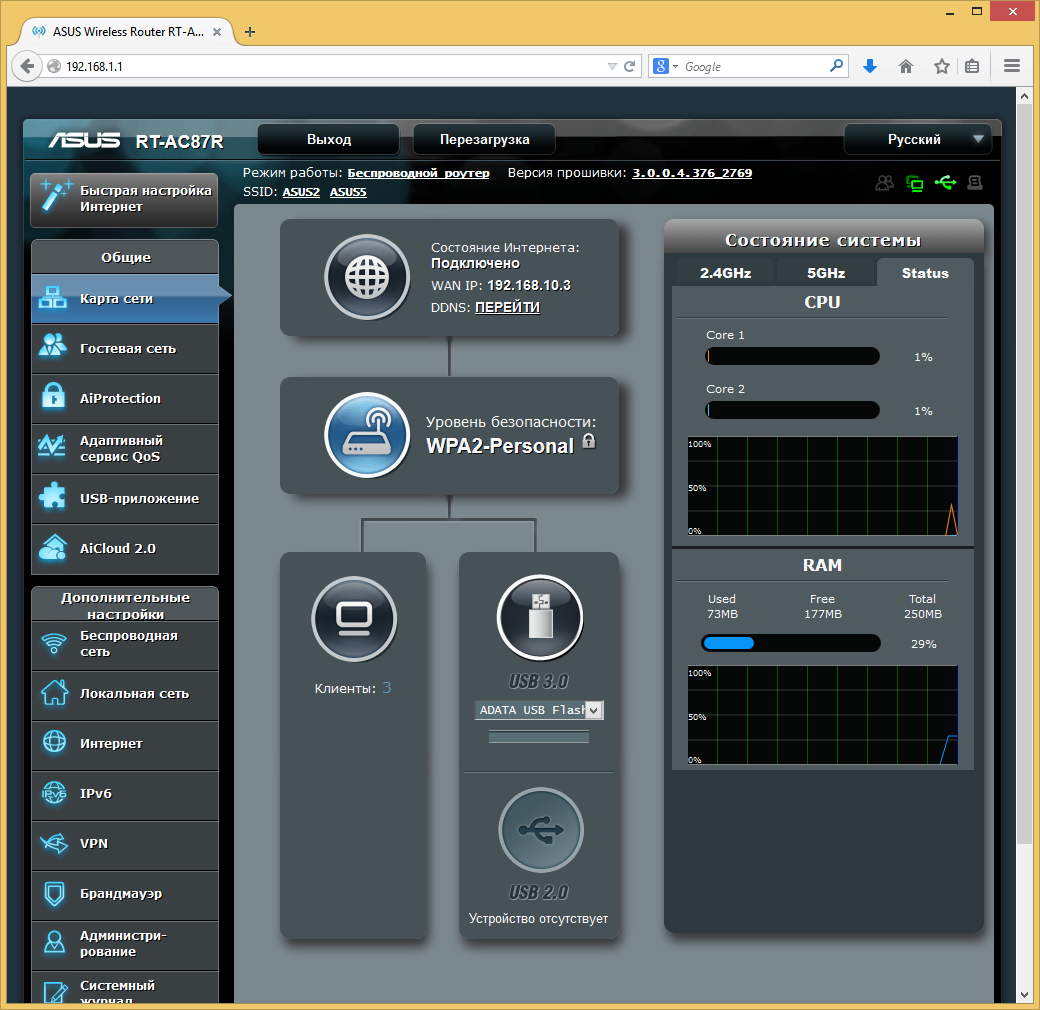Image resolution: width=1040 pixels, height=1010 pixels.
Task: Open the clients computer icon
Action: tap(354, 619)
